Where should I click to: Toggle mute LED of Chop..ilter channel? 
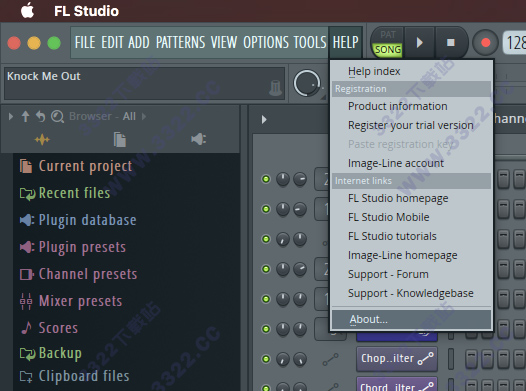(x=266, y=359)
